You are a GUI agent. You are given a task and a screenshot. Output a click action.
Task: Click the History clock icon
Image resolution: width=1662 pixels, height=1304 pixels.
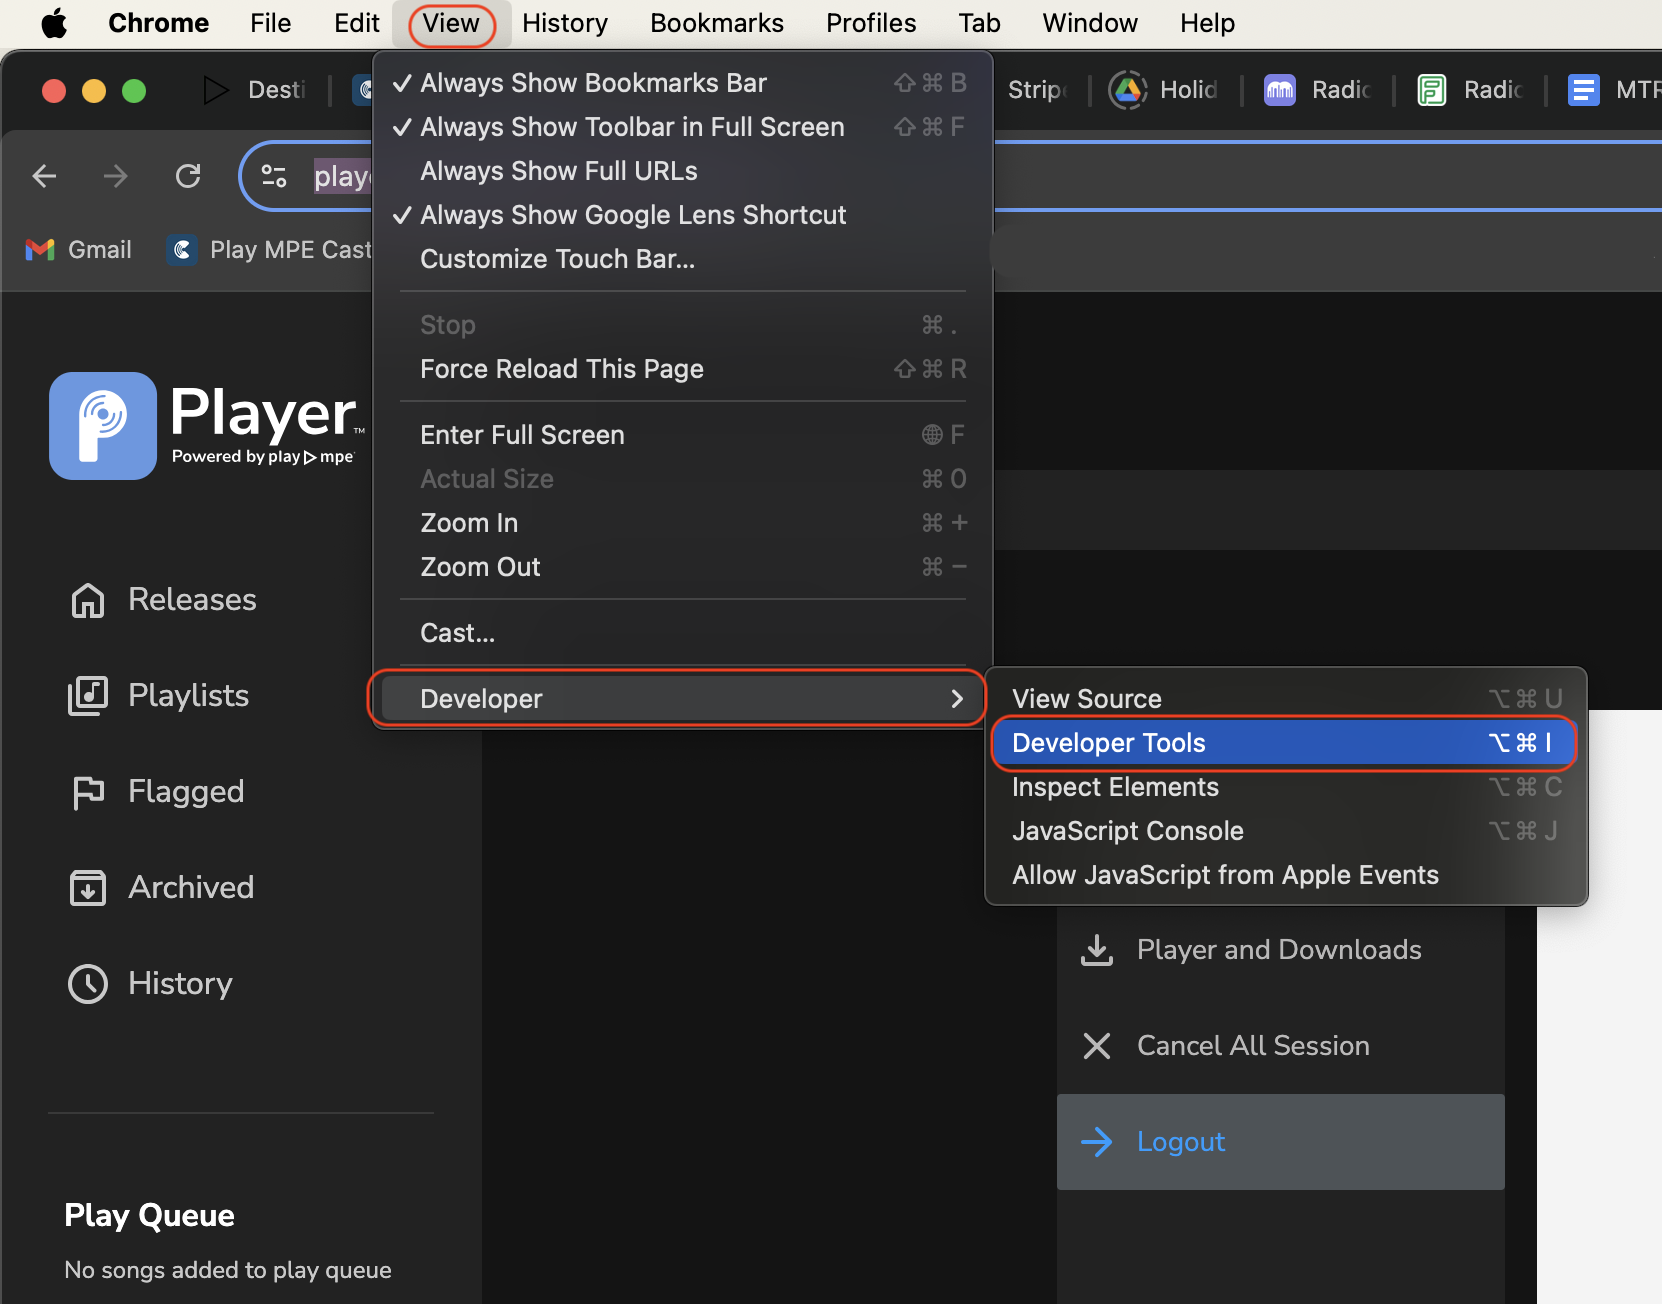click(x=88, y=984)
